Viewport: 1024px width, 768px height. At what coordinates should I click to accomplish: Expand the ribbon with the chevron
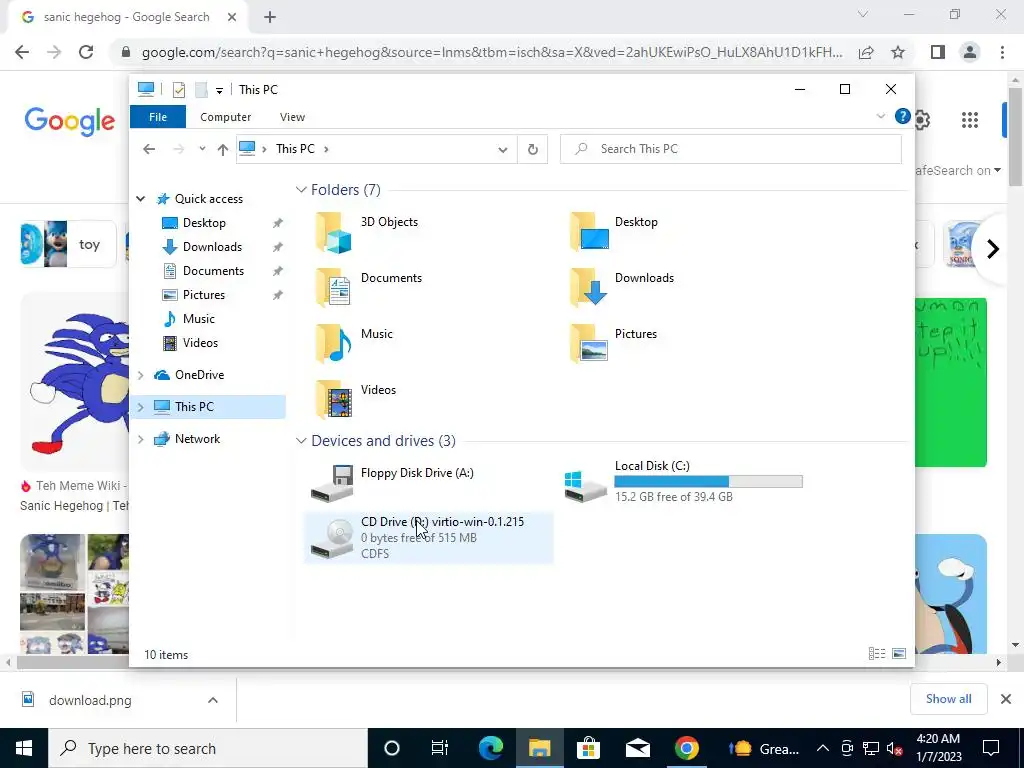pos(880,116)
